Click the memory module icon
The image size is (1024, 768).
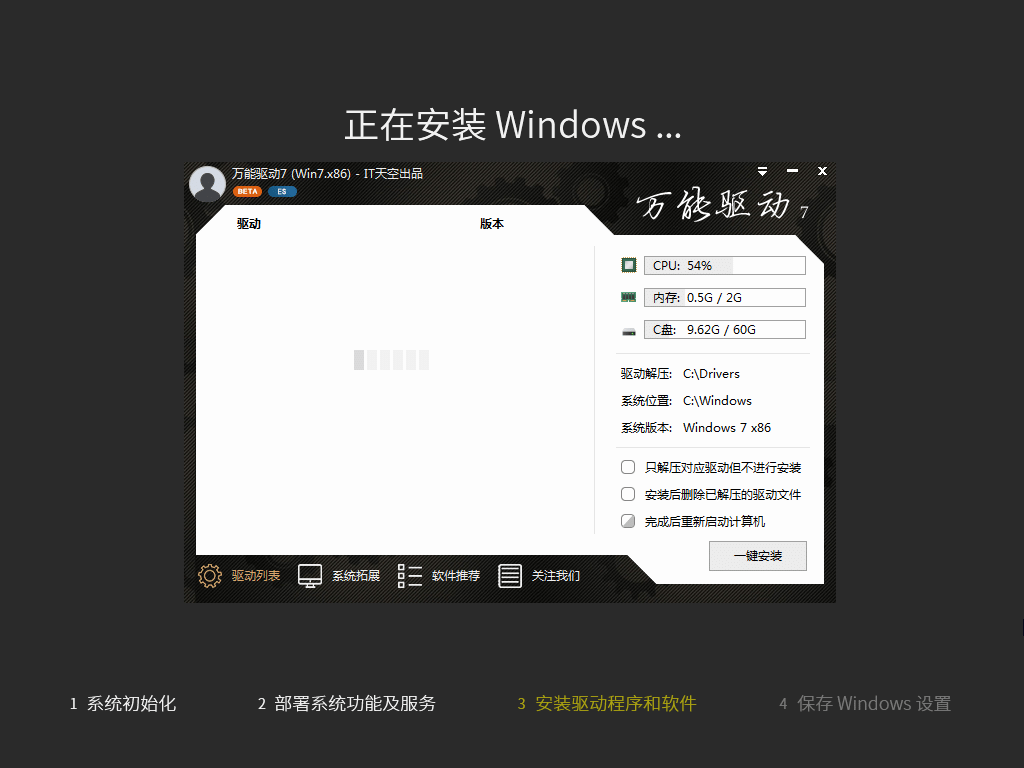pyautogui.click(x=628, y=297)
